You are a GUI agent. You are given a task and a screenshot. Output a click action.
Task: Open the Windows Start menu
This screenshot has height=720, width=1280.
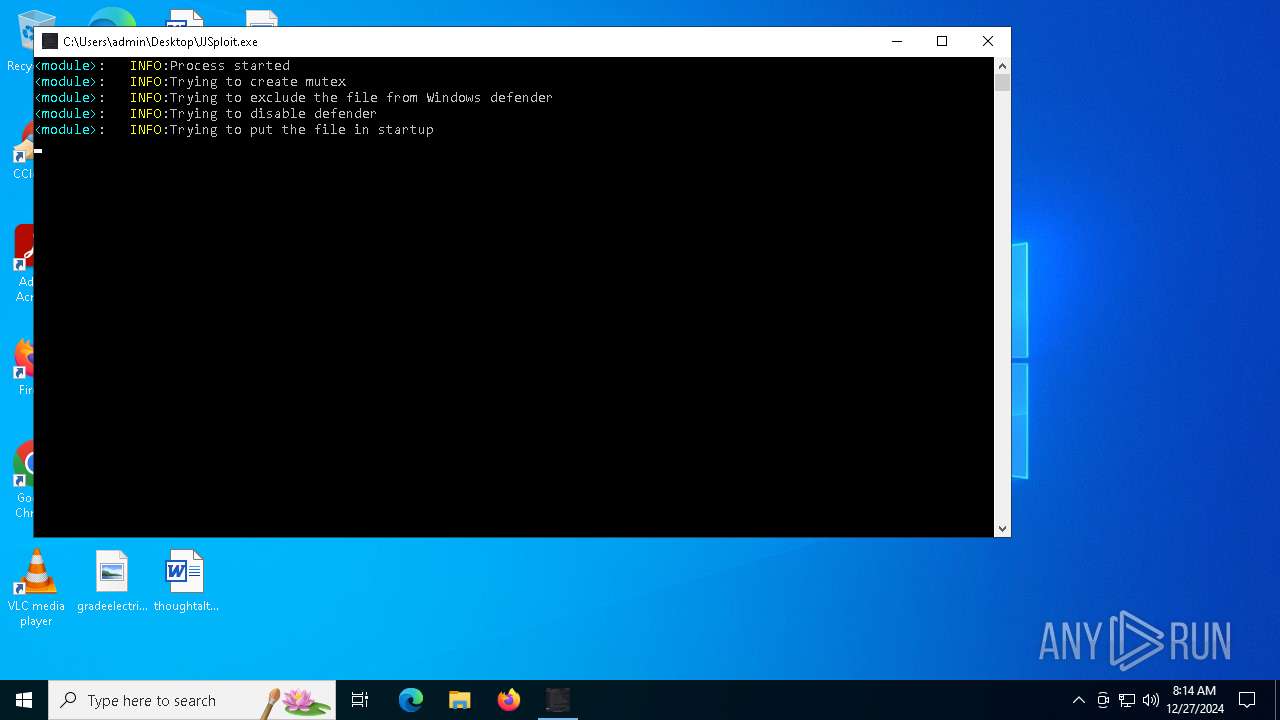point(24,700)
